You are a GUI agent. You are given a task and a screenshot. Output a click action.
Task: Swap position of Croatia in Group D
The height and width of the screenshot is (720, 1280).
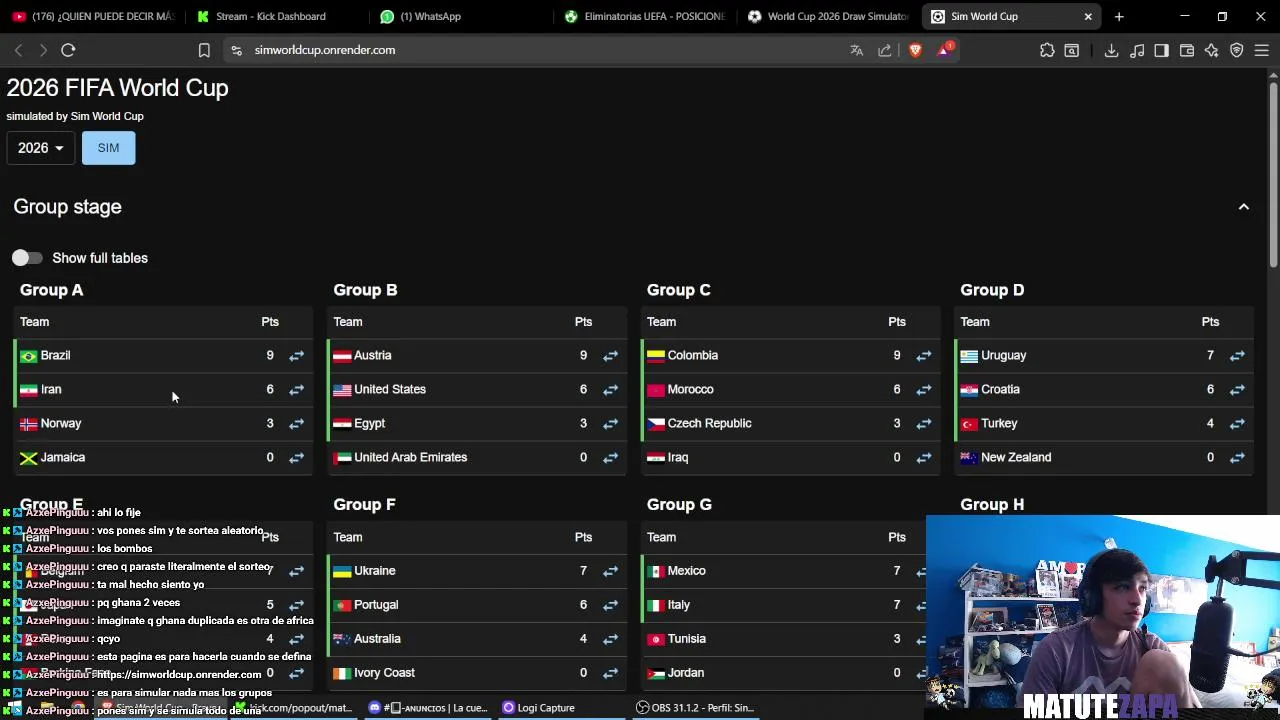[1237, 390]
